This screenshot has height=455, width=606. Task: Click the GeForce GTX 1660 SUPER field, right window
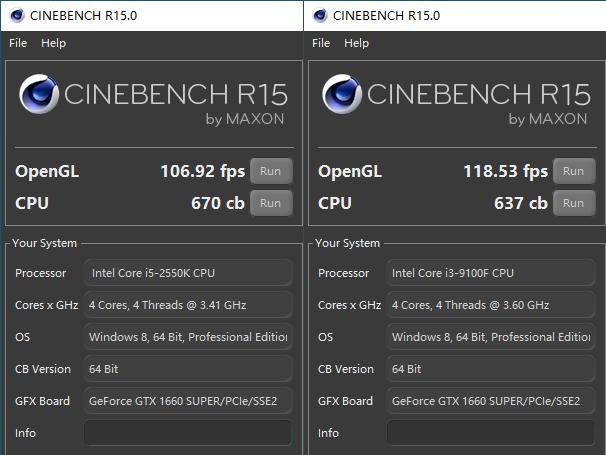pos(491,401)
